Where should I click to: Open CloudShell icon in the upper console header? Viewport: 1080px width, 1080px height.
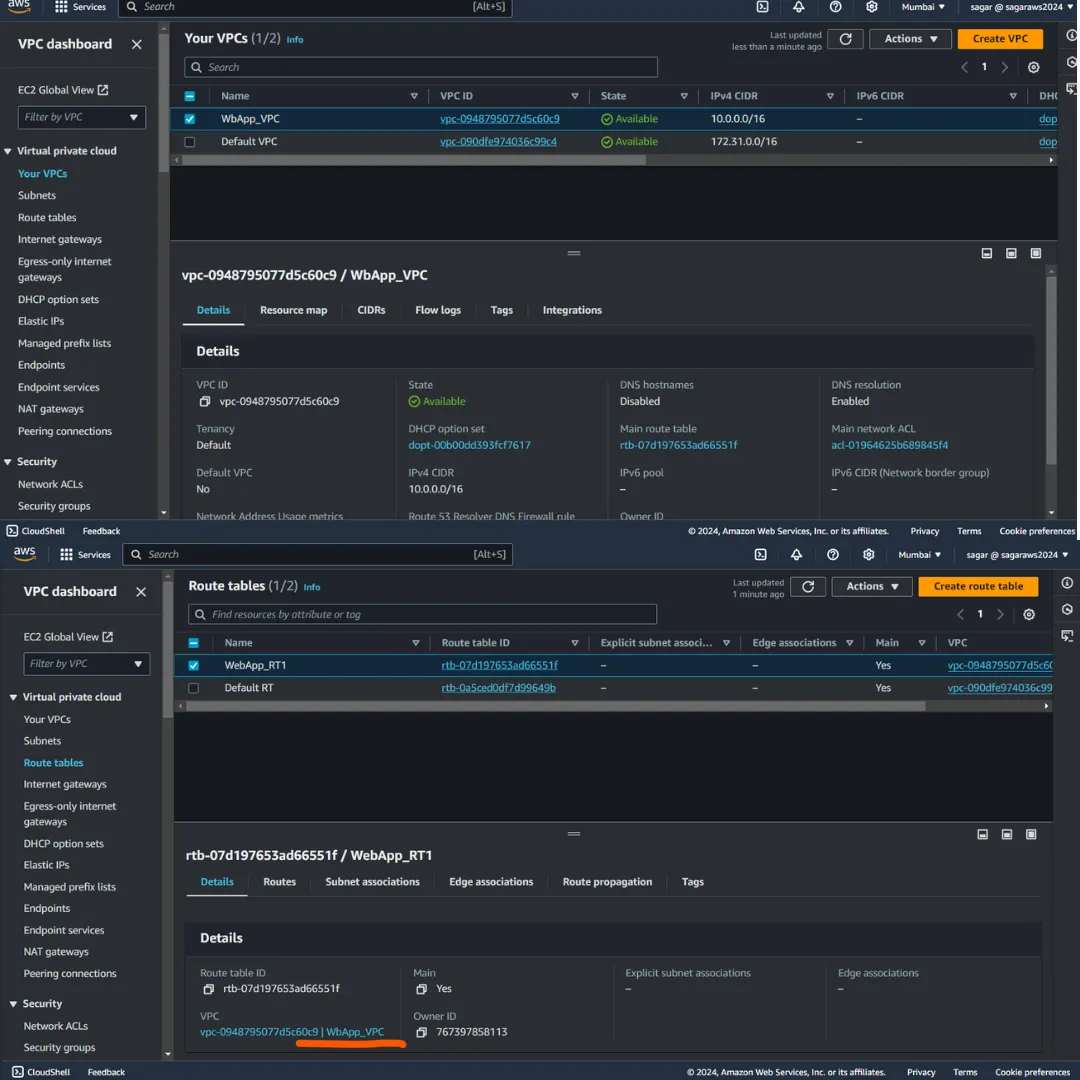(762, 7)
